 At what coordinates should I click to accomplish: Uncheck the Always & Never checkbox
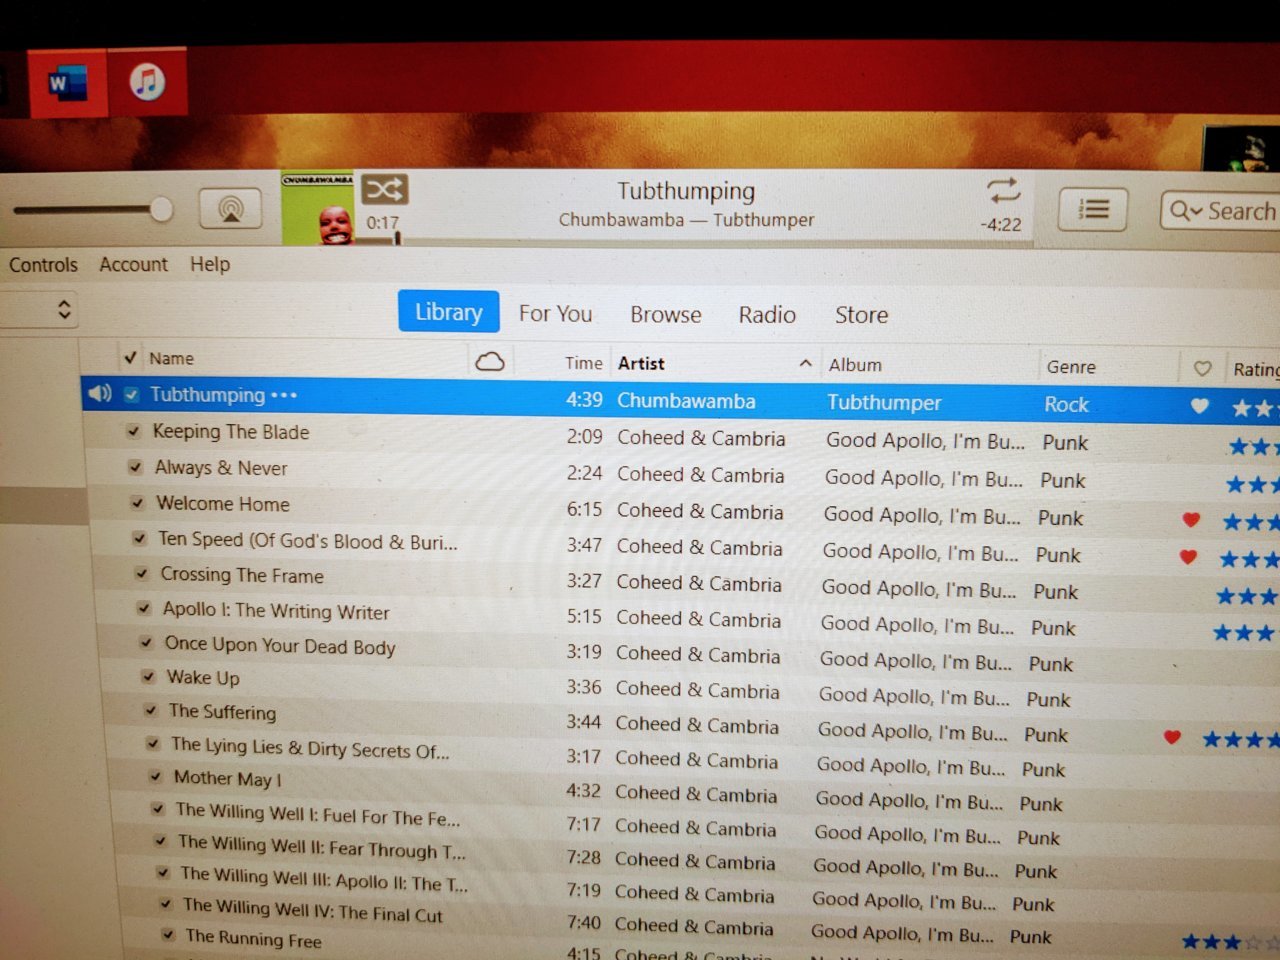[x=135, y=467]
